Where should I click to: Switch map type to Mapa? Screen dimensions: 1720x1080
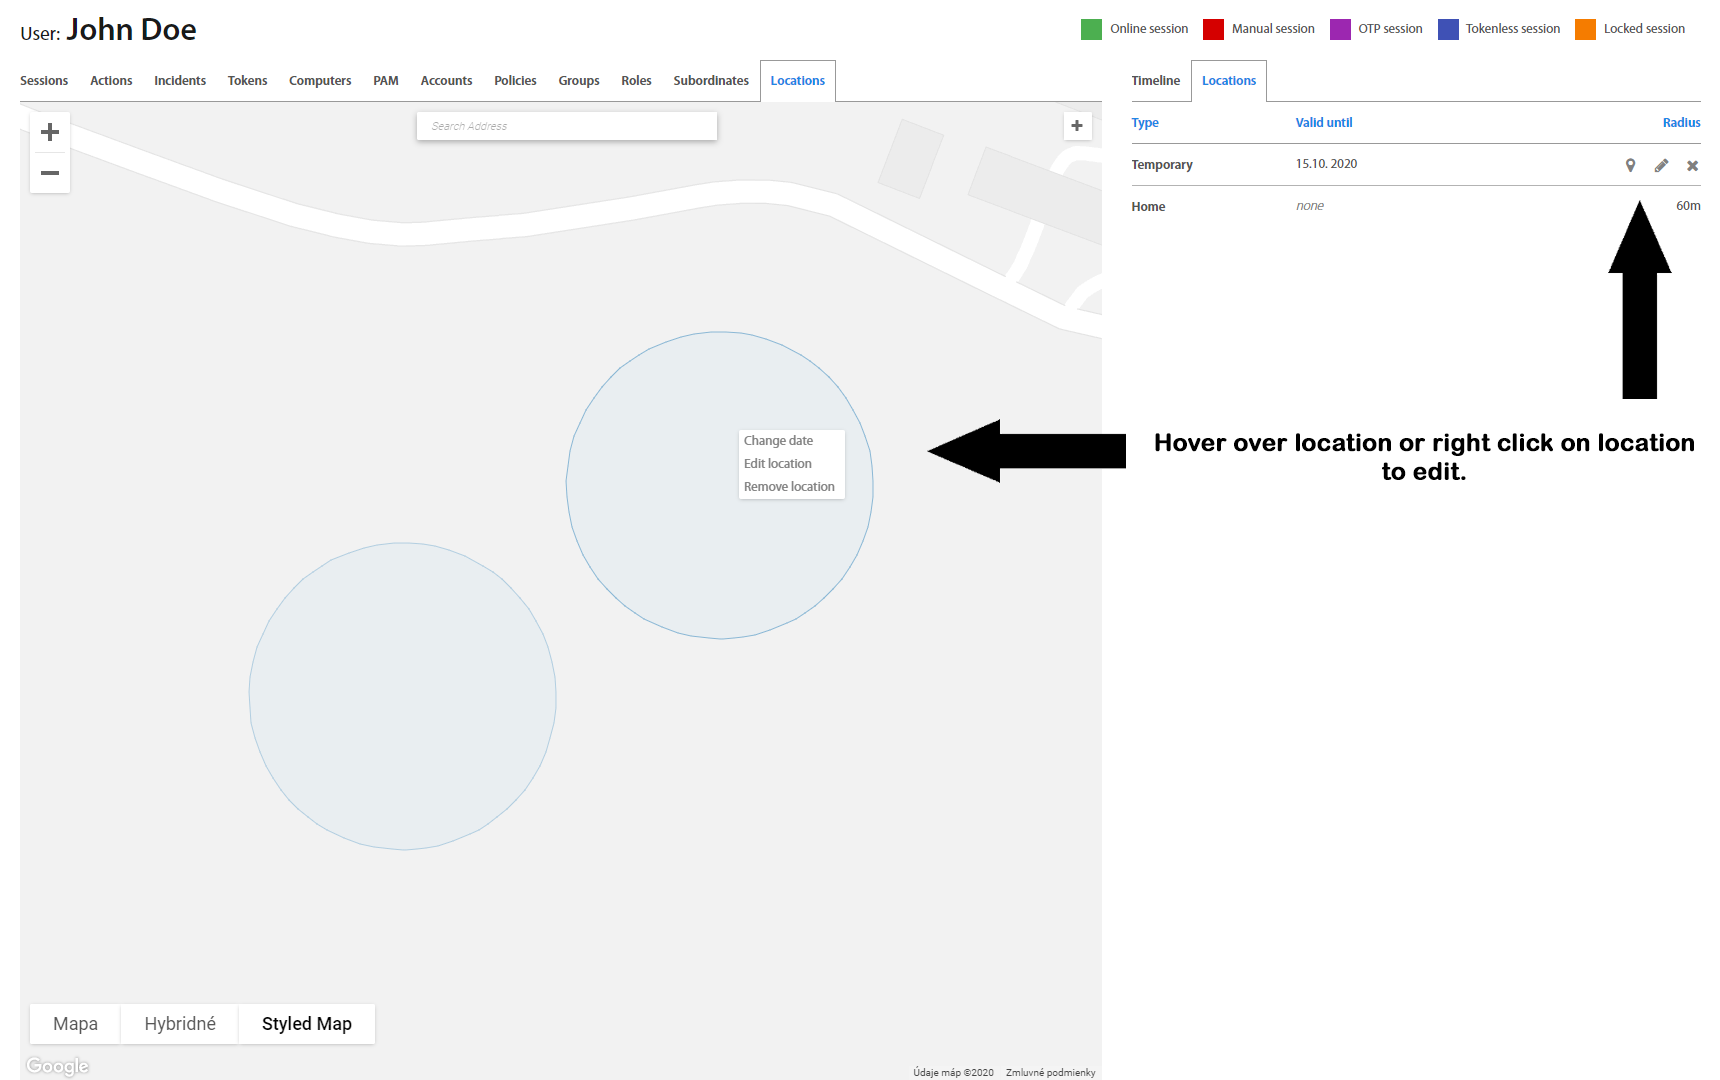coord(75,1024)
